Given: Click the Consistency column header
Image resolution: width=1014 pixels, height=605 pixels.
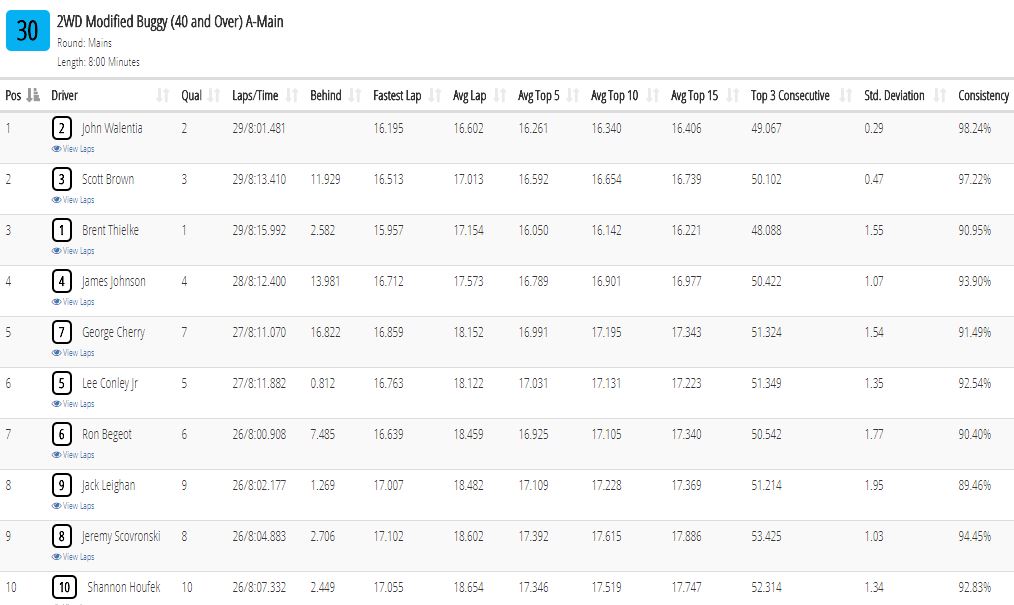Looking at the screenshot, I should 984,96.
